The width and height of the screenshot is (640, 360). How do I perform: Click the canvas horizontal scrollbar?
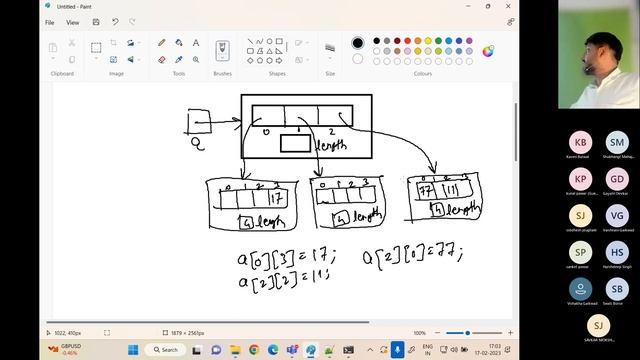click(x=208, y=322)
